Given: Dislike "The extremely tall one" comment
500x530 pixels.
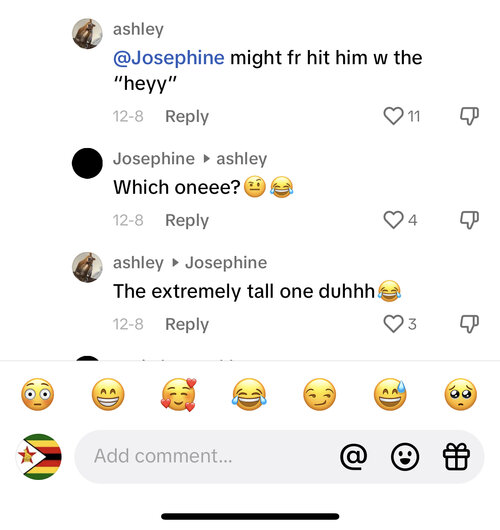Looking at the screenshot, I should tap(469, 324).
